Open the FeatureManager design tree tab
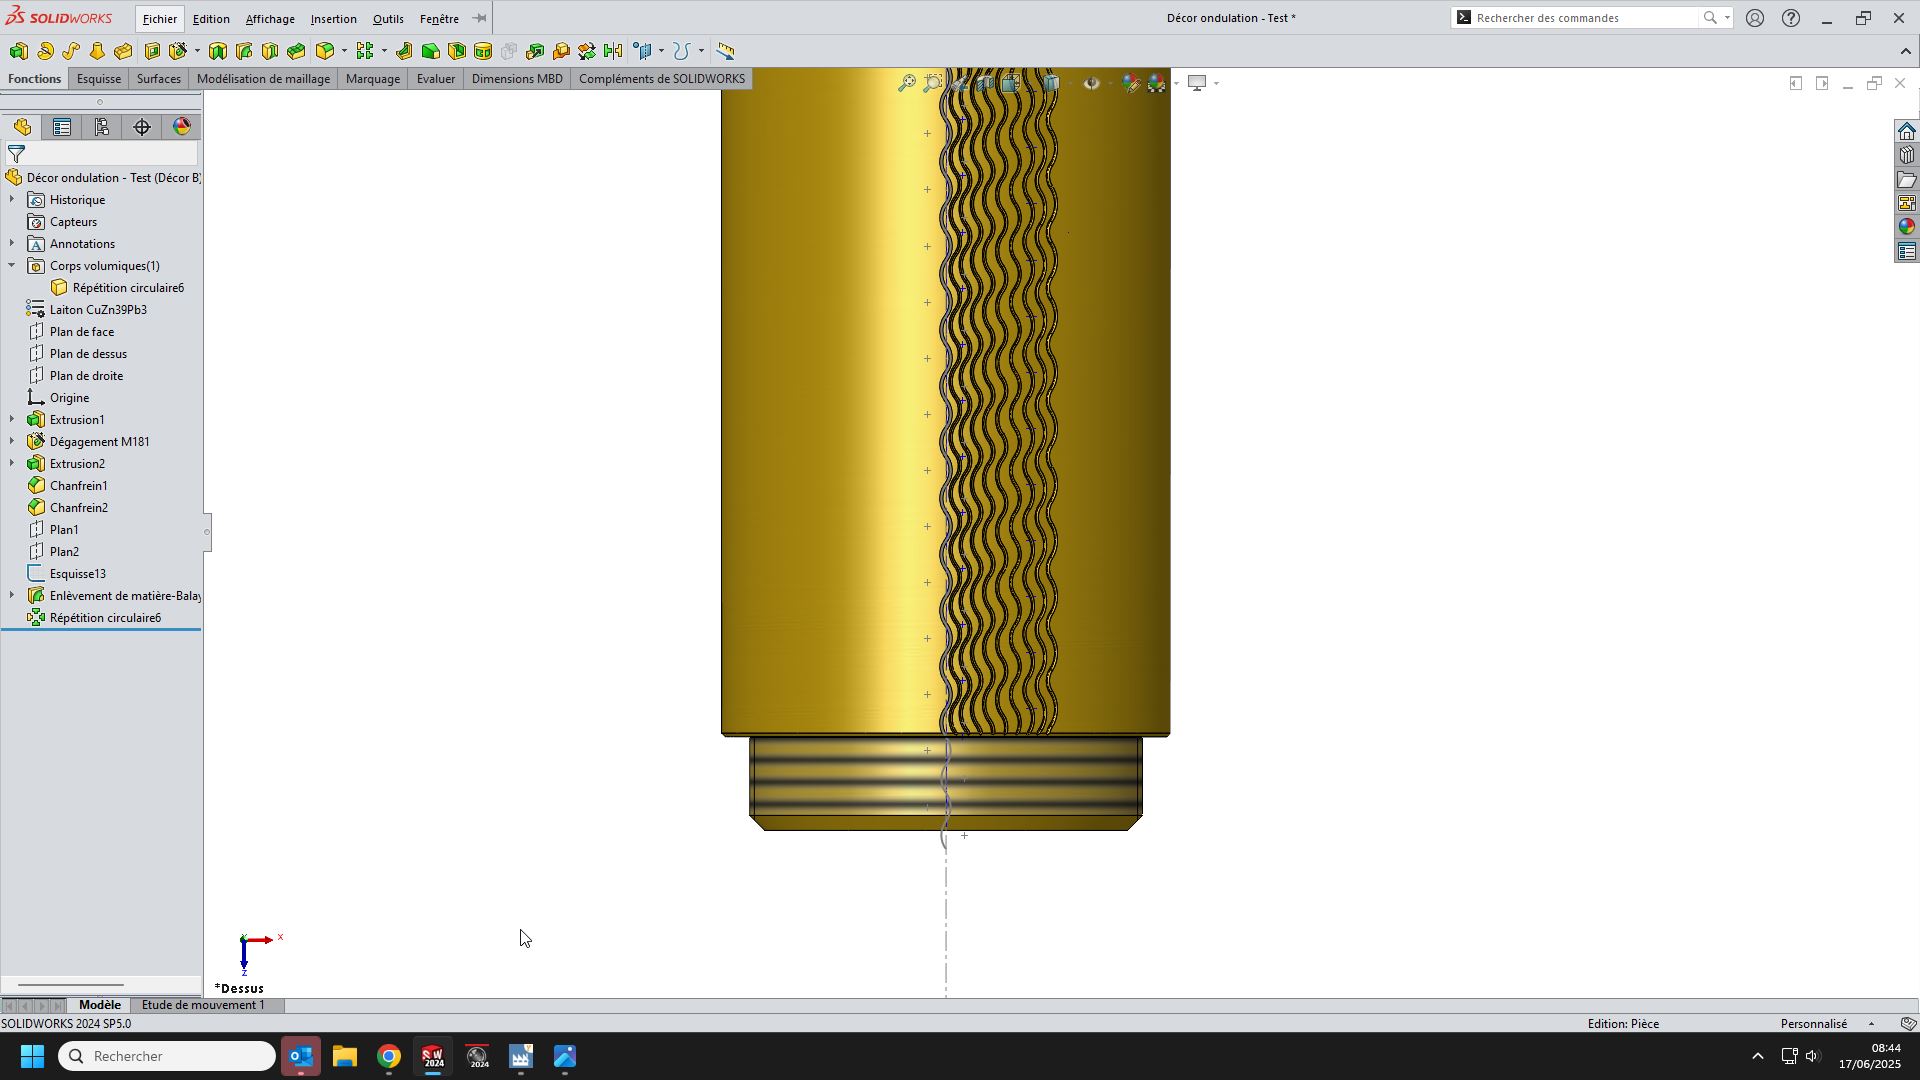Screen dimensions: 1920x1080 (x=22, y=127)
